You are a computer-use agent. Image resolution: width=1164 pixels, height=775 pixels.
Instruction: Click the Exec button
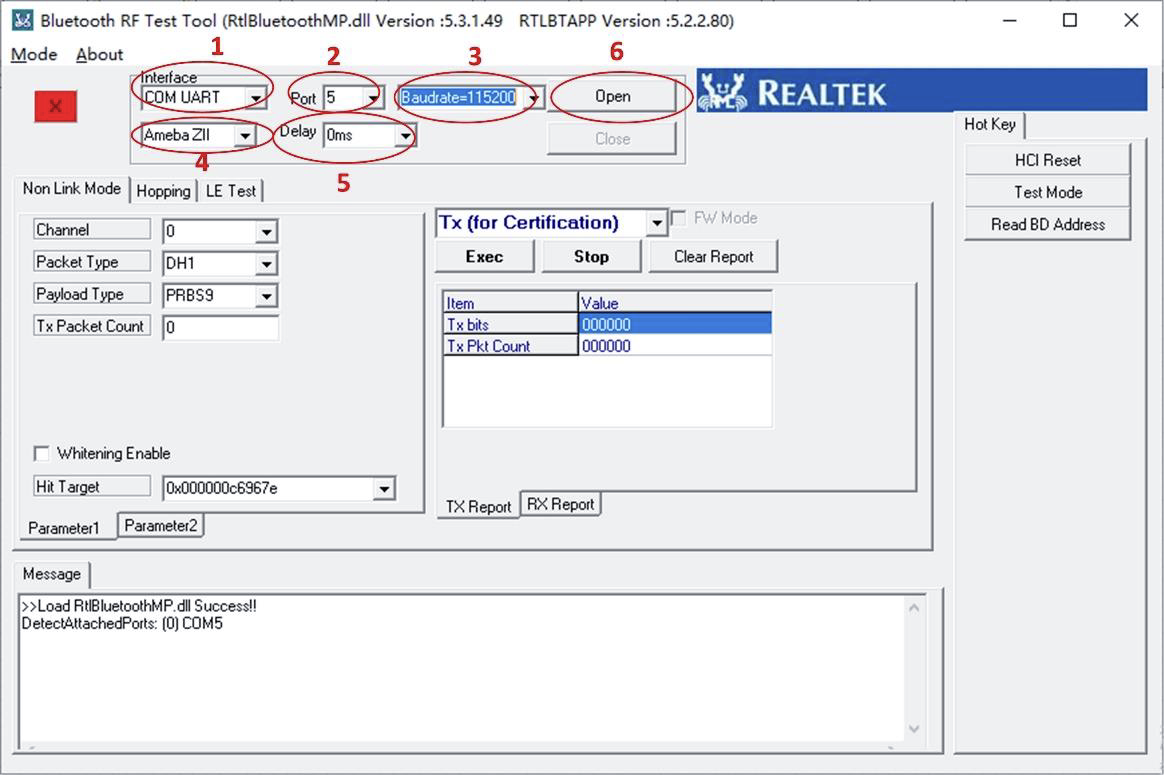point(484,257)
